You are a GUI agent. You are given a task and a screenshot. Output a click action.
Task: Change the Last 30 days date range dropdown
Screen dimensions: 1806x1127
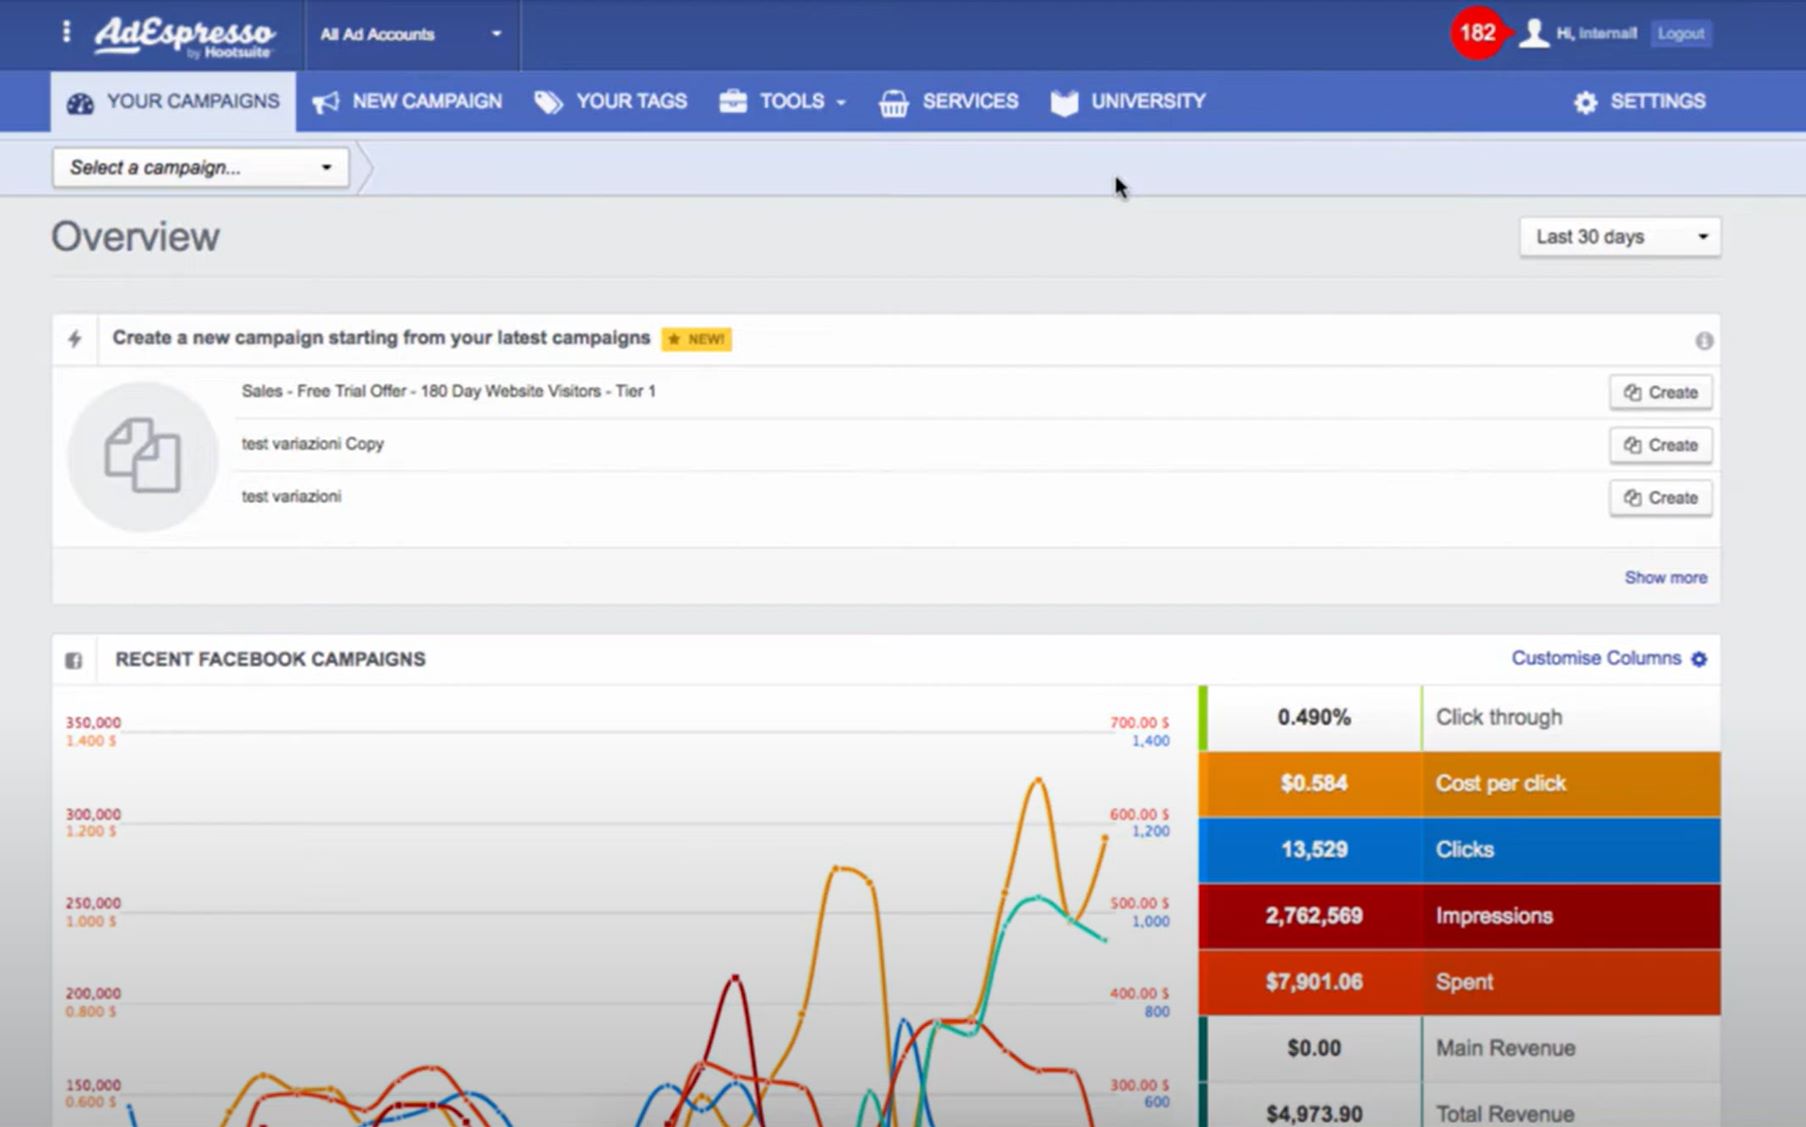point(1619,237)
